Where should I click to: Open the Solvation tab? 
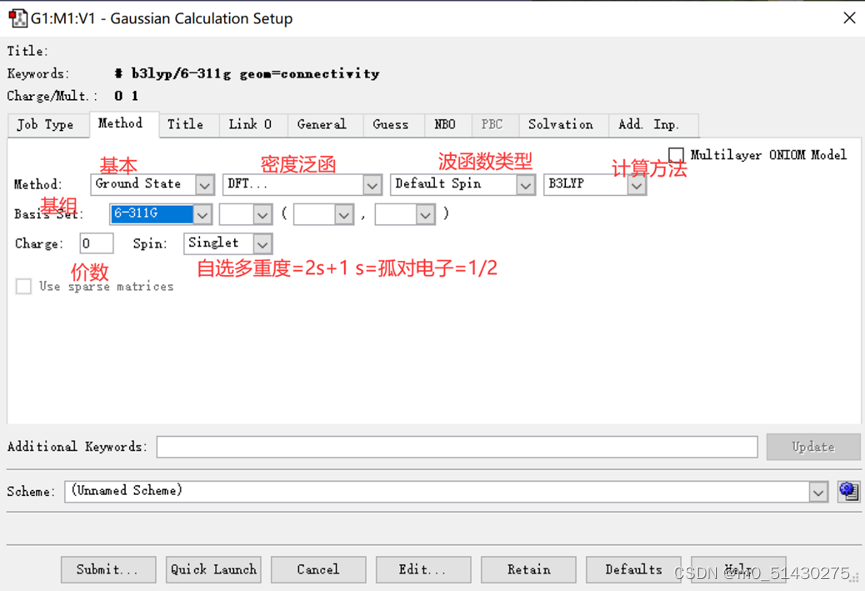point(561,125)
